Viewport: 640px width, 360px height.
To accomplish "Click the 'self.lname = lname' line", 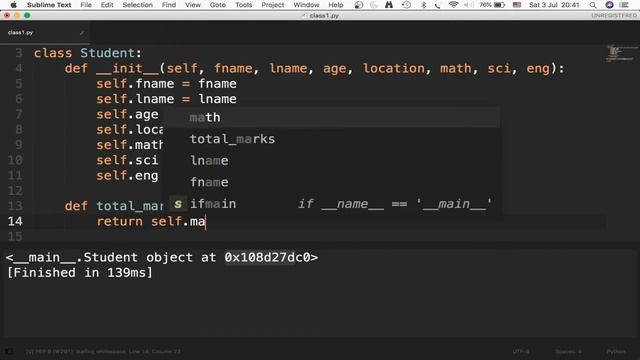I will (x=166, y=99).
